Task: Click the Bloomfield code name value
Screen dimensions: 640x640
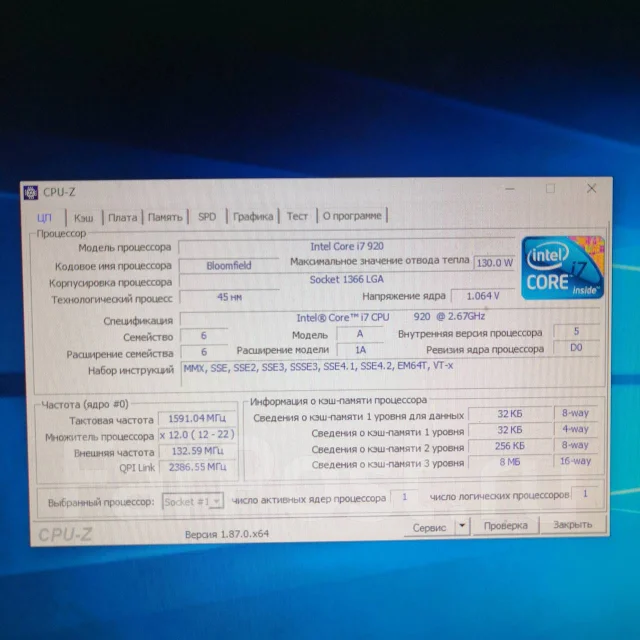Action: click(229, 266)
